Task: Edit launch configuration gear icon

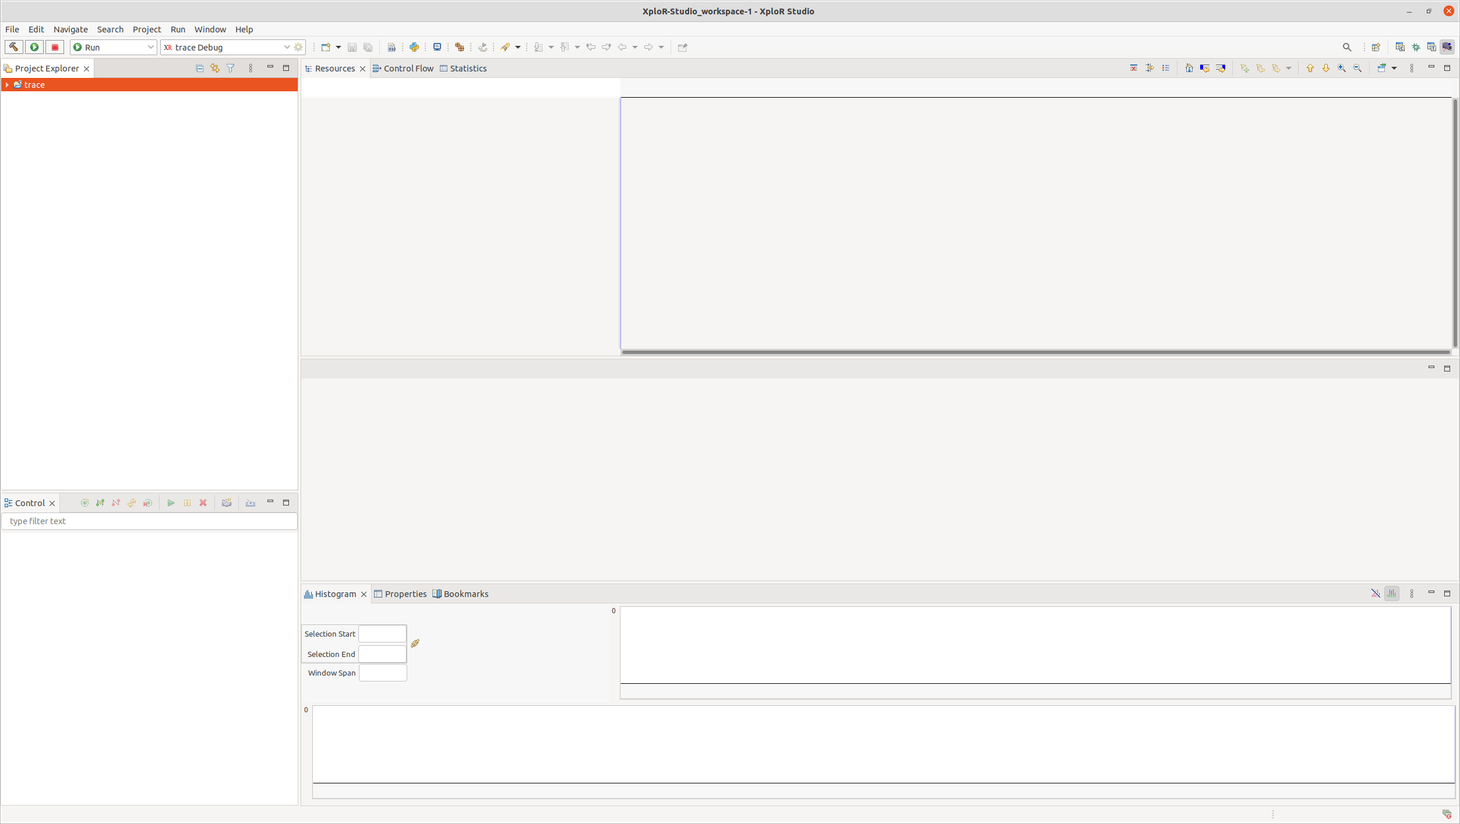Action: point(298,47)
